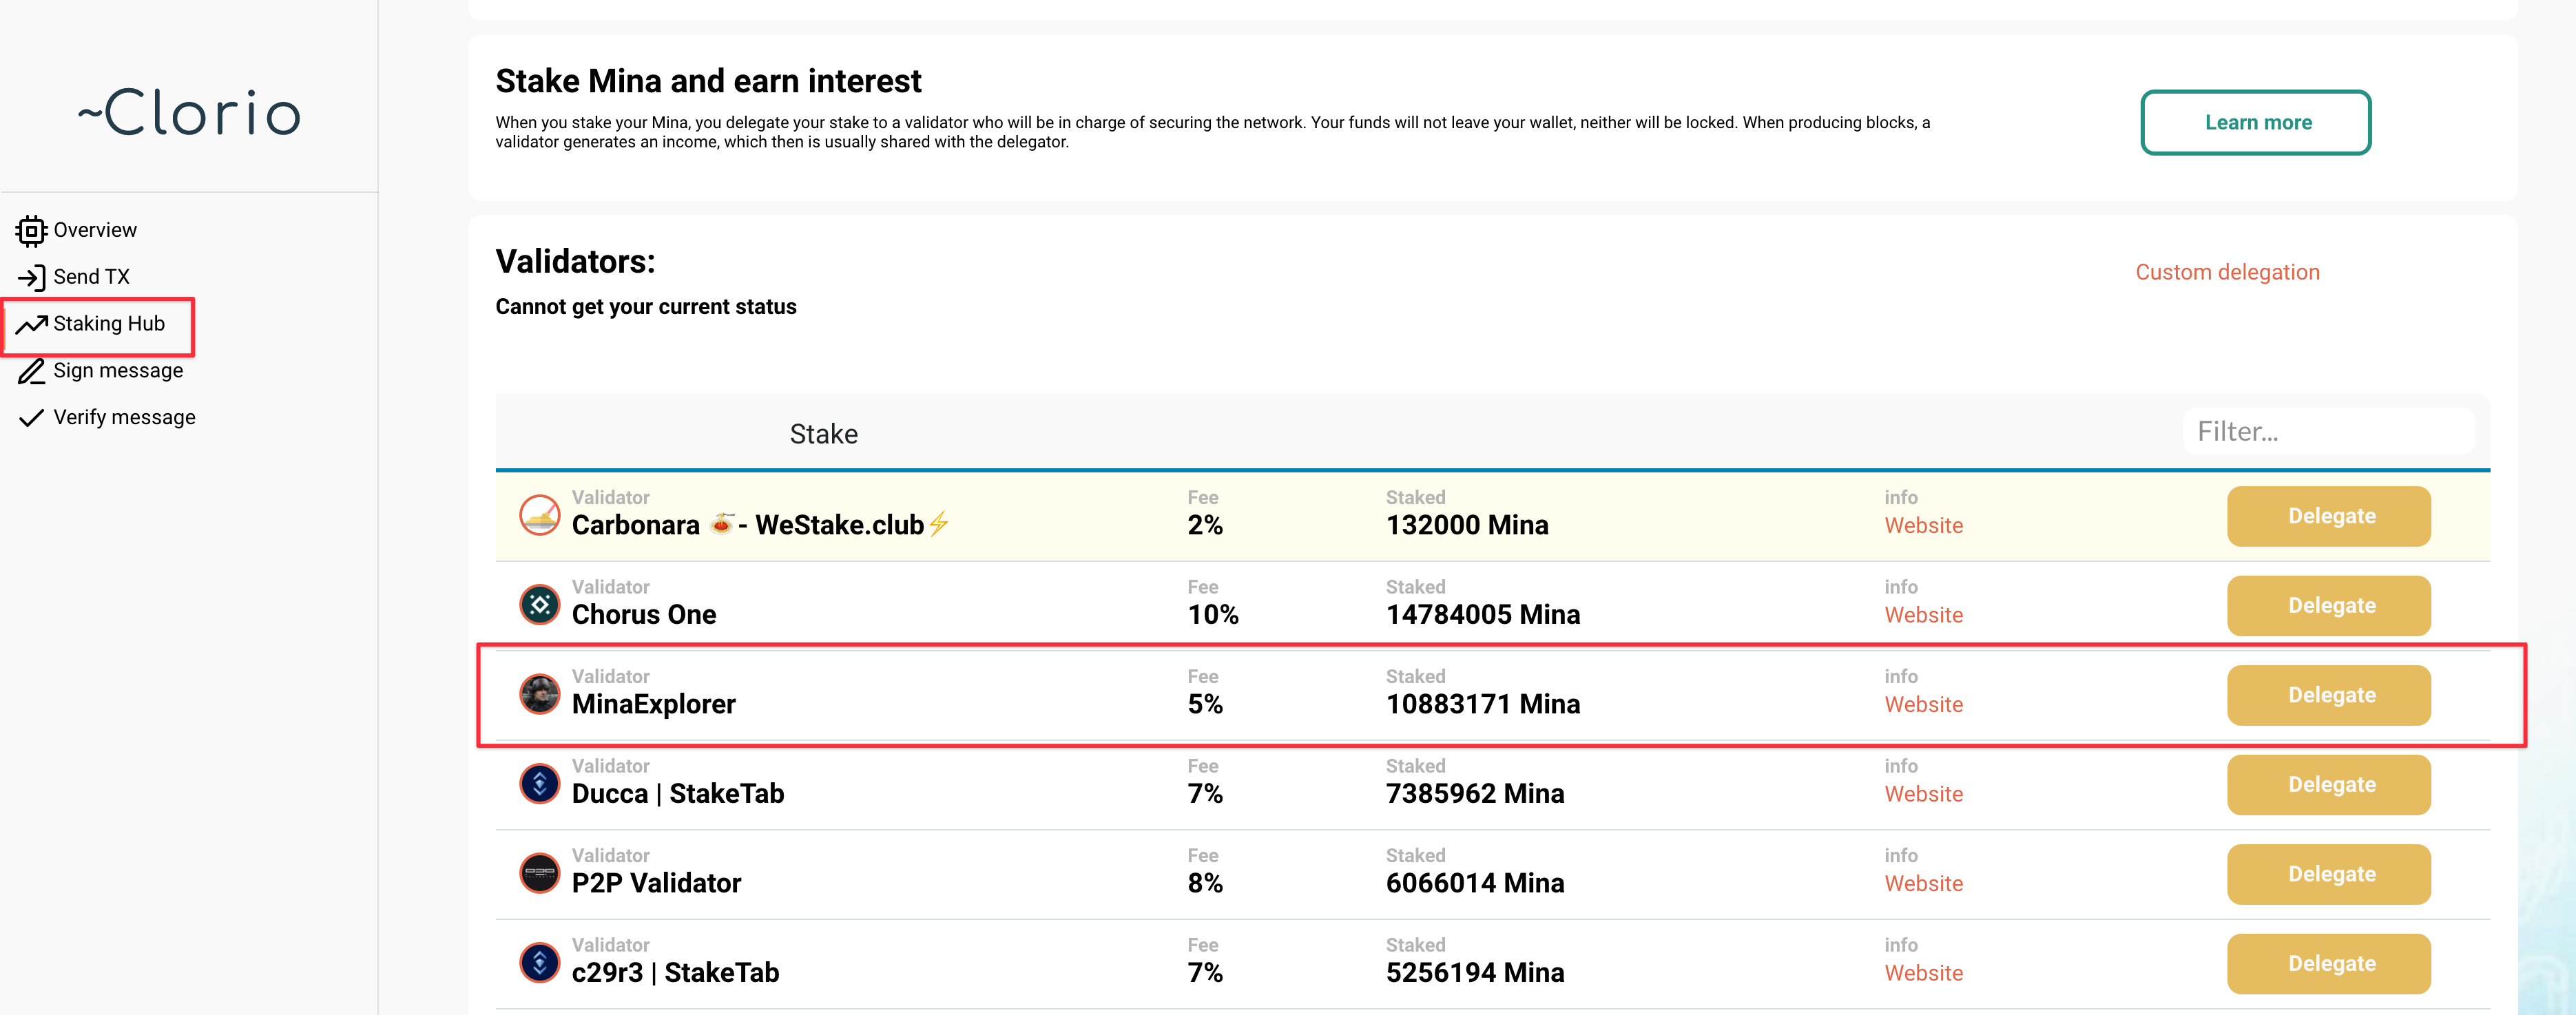Image resolution: width=2576 pixels, height=1015 pixels.
Task: Open the P2P Validator Website link
Action: coord(1923,884)
